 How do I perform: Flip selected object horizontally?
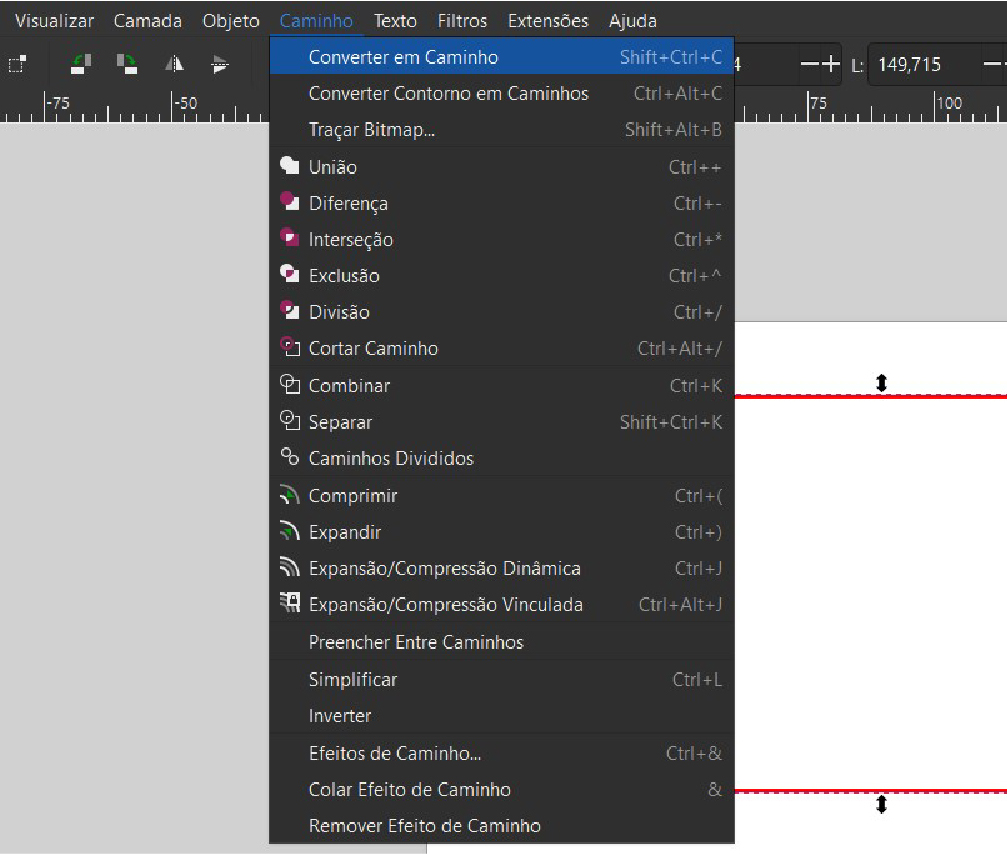coord(174,64)
